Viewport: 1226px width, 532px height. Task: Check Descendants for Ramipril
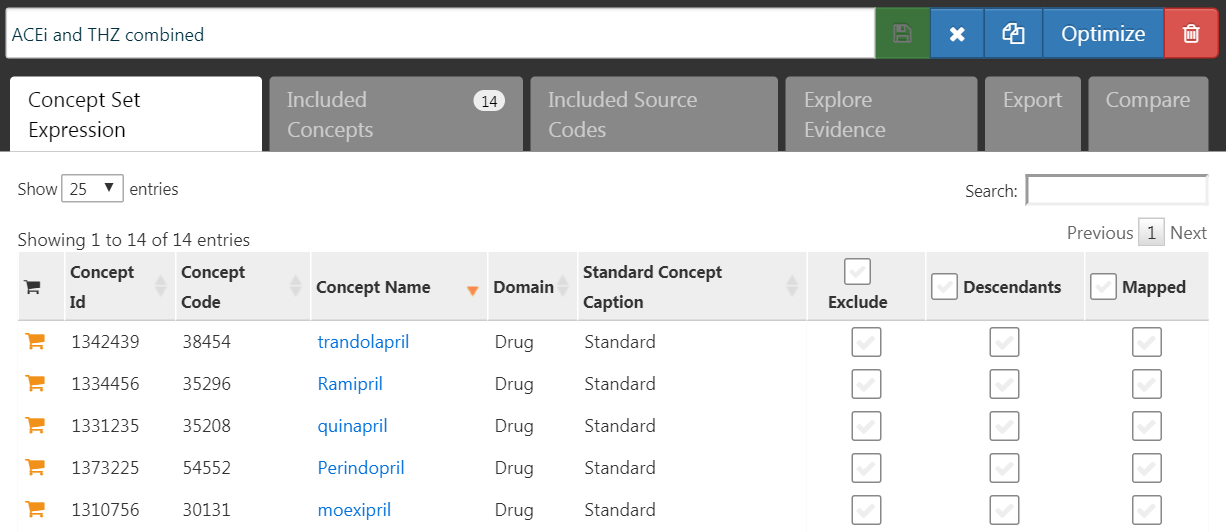(1004, 384)
